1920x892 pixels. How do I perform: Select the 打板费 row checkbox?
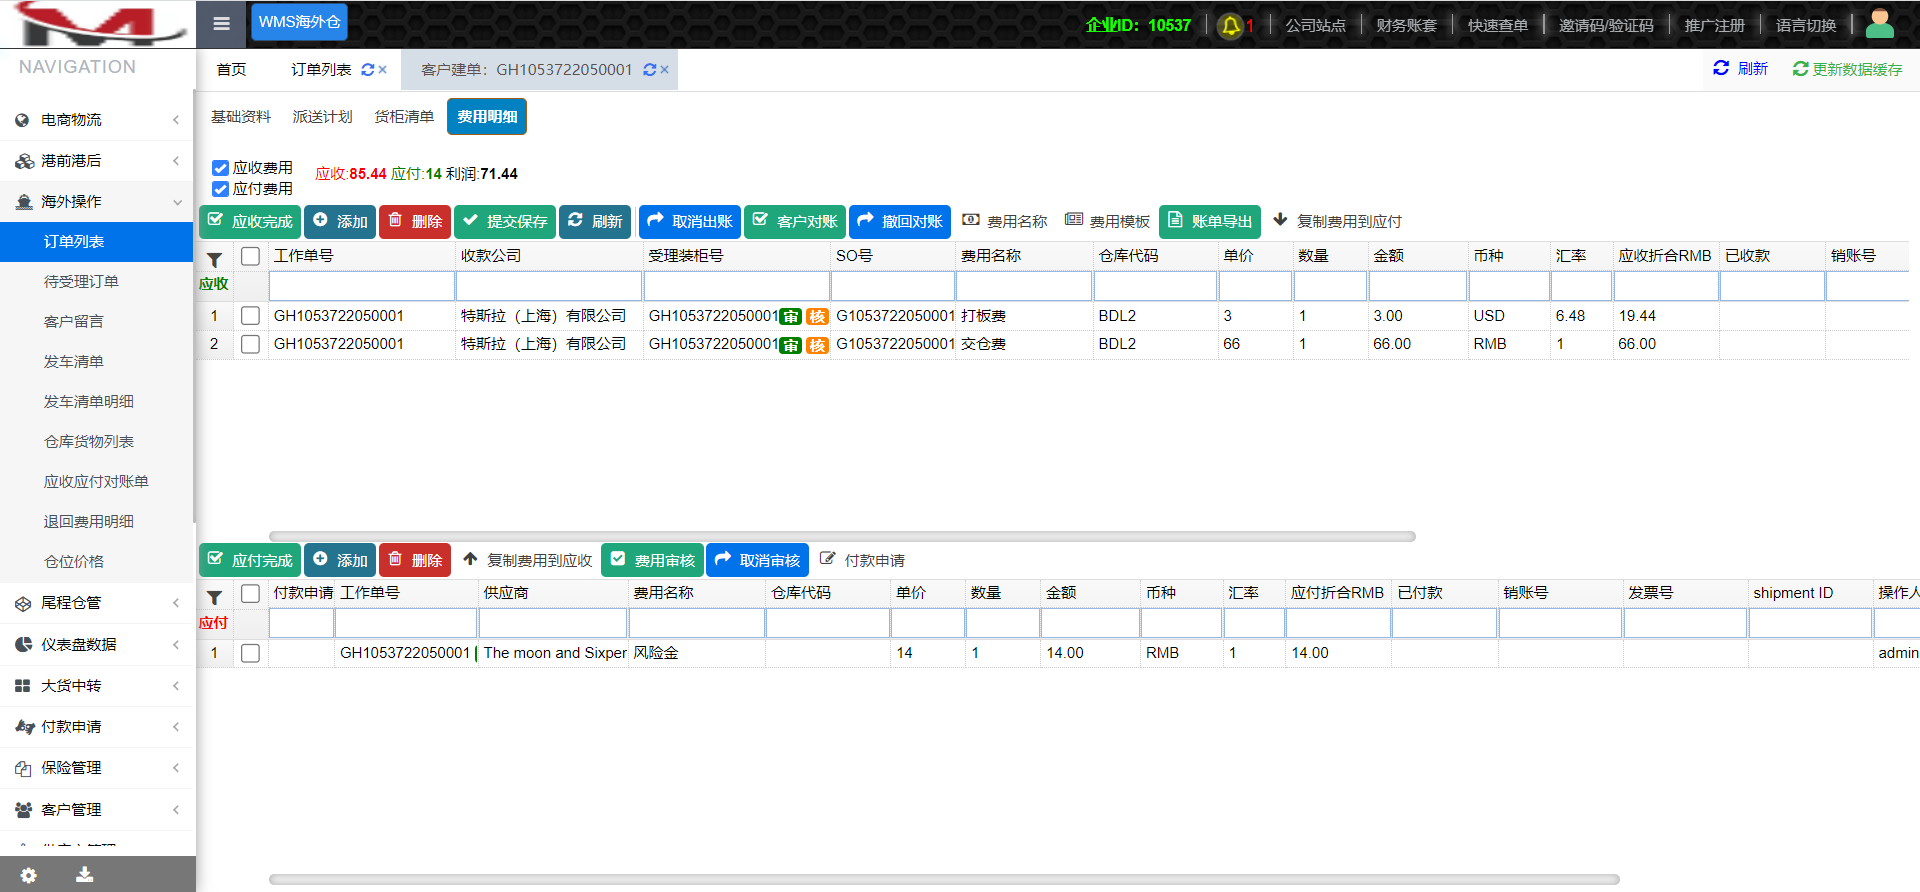[x=251, y=316]
